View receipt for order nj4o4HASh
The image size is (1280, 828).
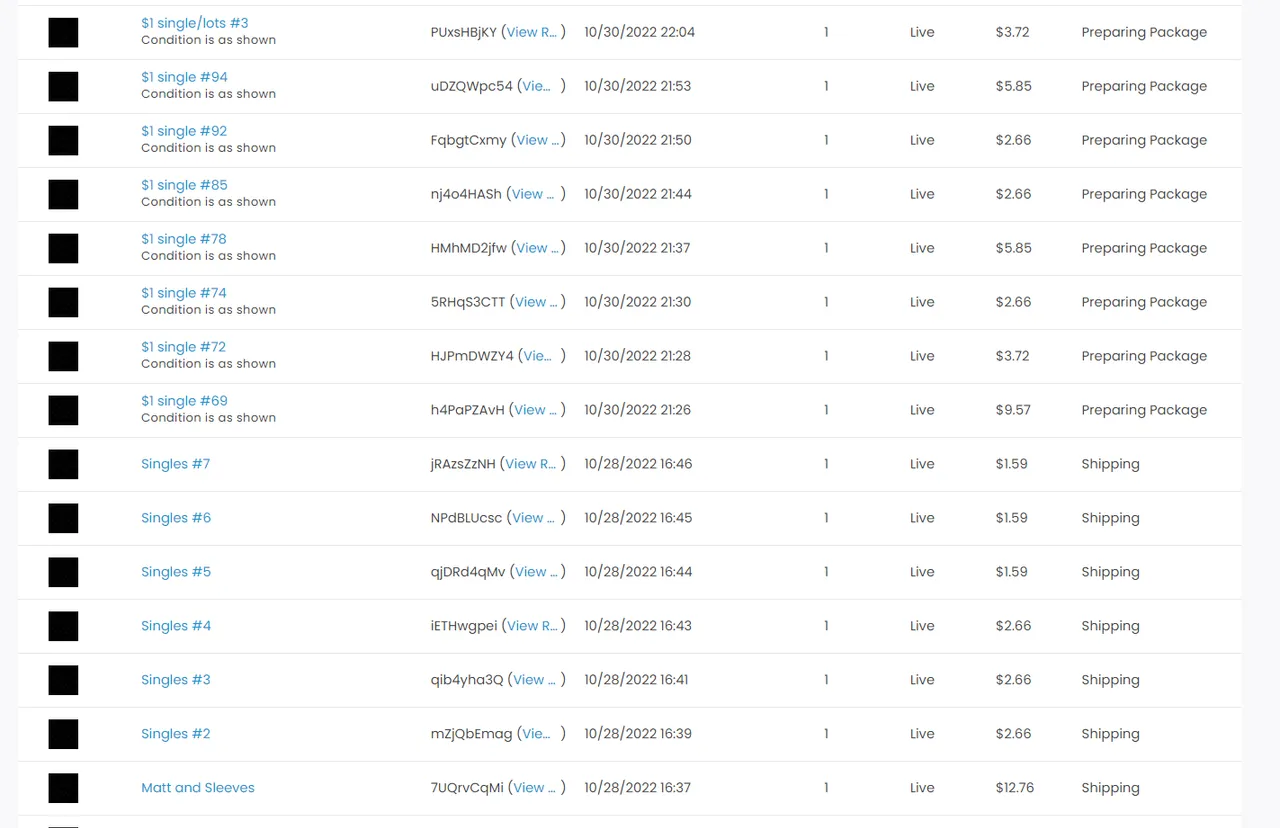coord(532,194)
